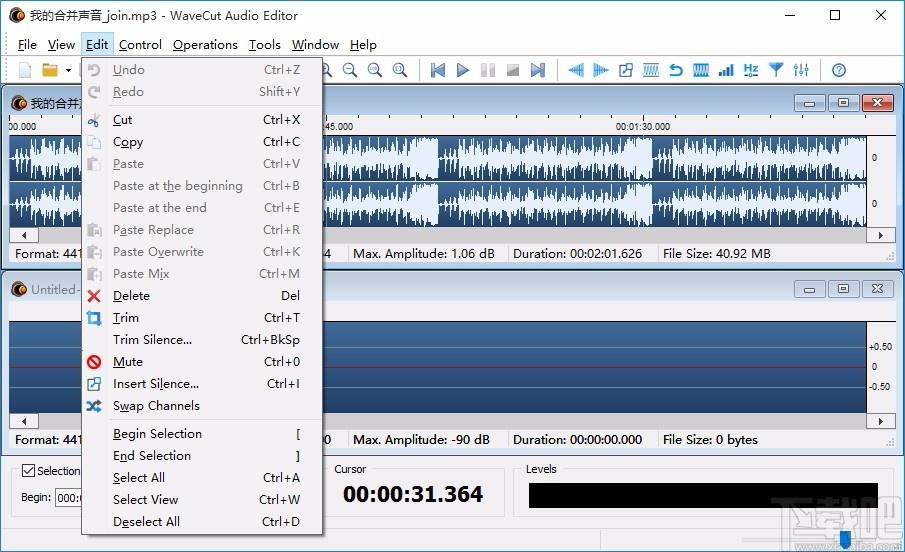Screen dimensions: 905x552
Task: Click the Levels meter bar
Action: (703, 495)
